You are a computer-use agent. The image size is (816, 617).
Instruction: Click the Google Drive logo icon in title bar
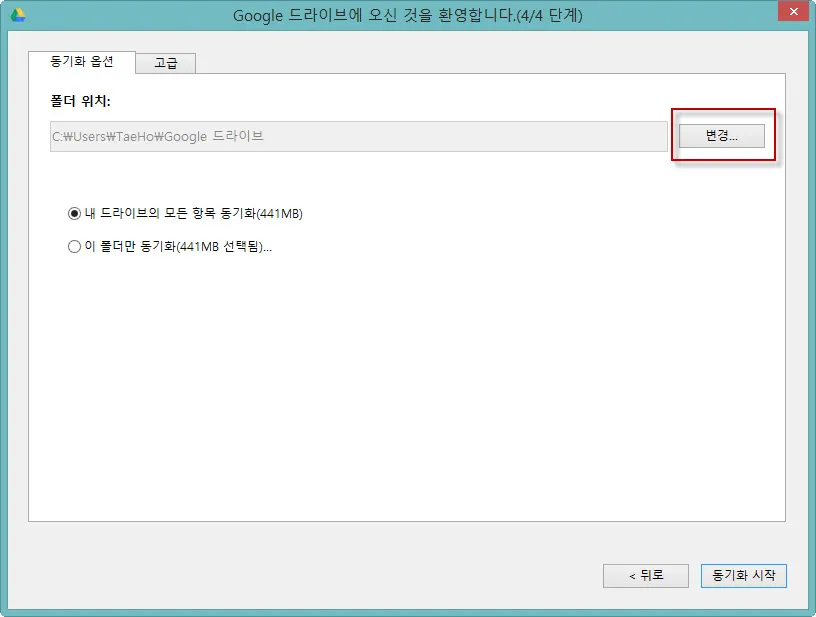click(18, 15)
